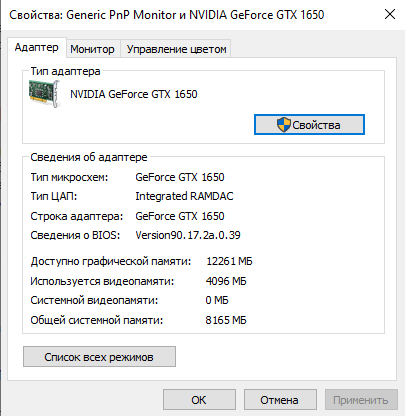
Task: Cancel with the Отмена button
Action: click(x=280, y=400)
